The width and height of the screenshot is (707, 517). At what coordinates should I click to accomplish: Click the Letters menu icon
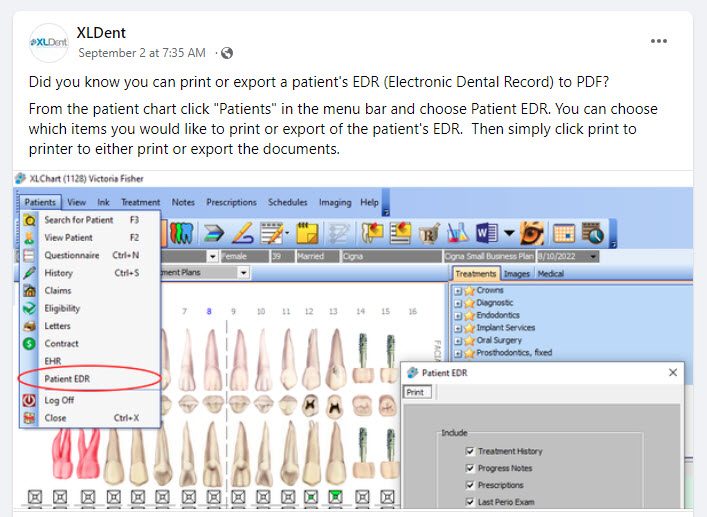(x=29, y=326)
